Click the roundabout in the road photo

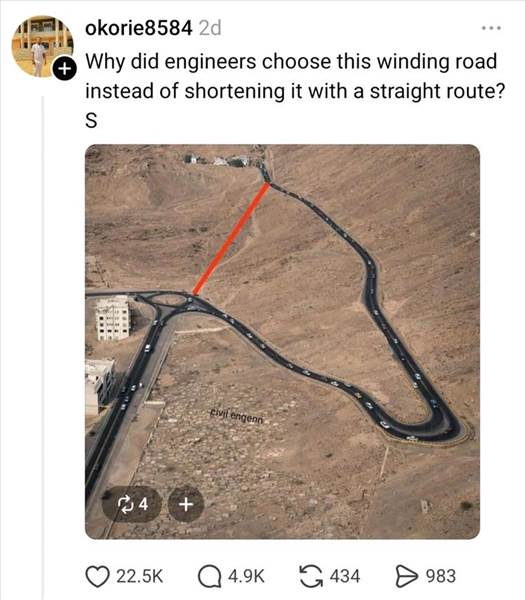coord(170,300)
